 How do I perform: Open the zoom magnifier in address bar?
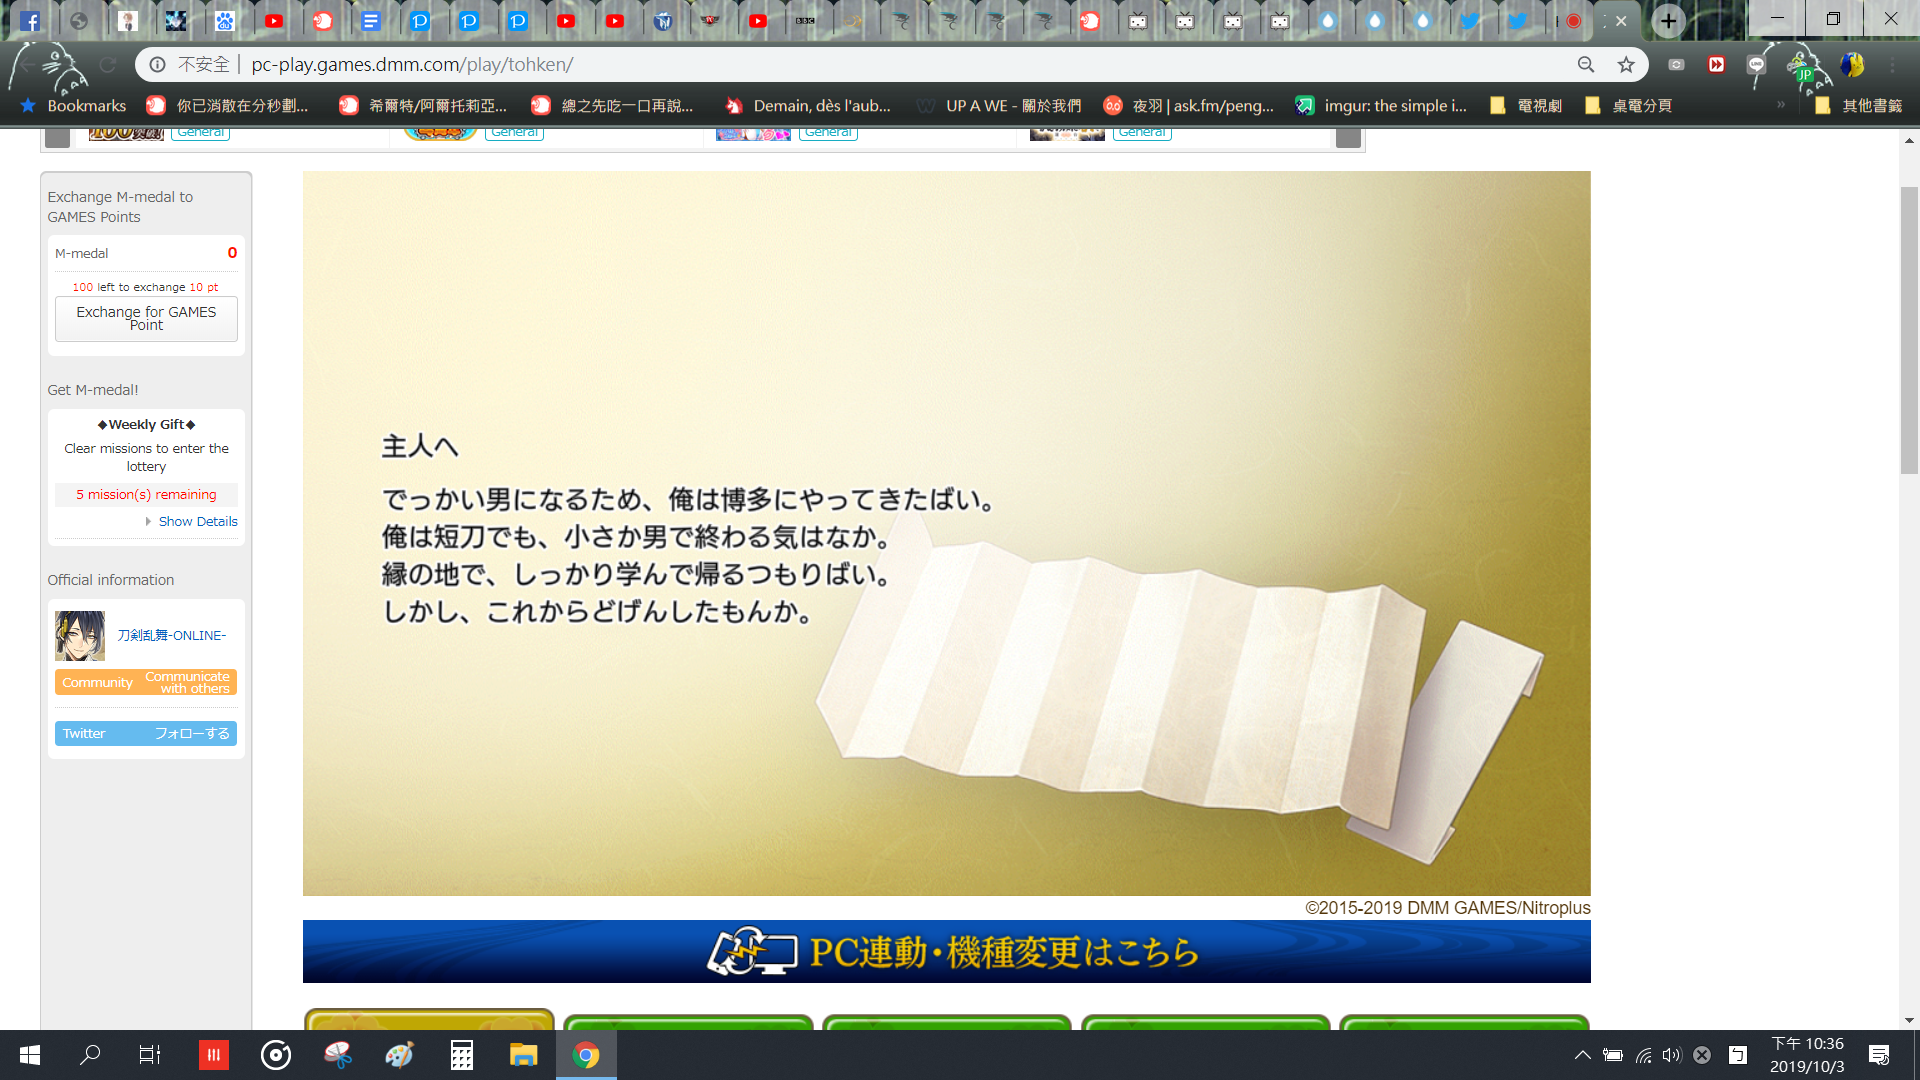1586,65
